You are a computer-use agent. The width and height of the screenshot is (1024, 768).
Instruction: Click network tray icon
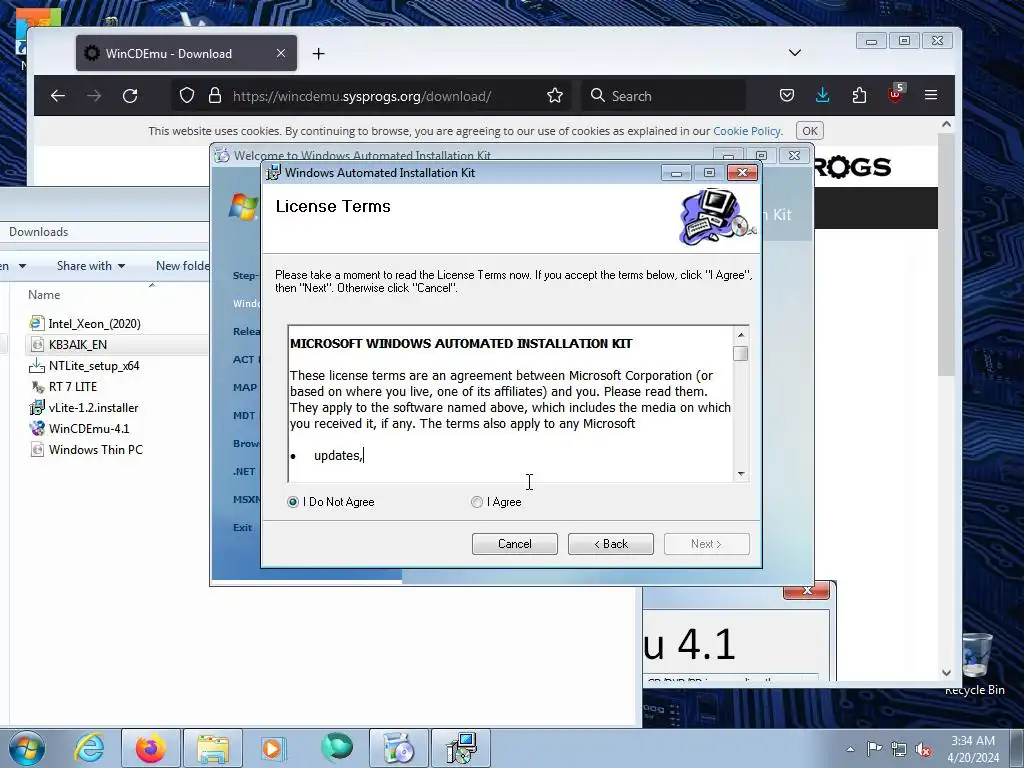tap(899, 749)
